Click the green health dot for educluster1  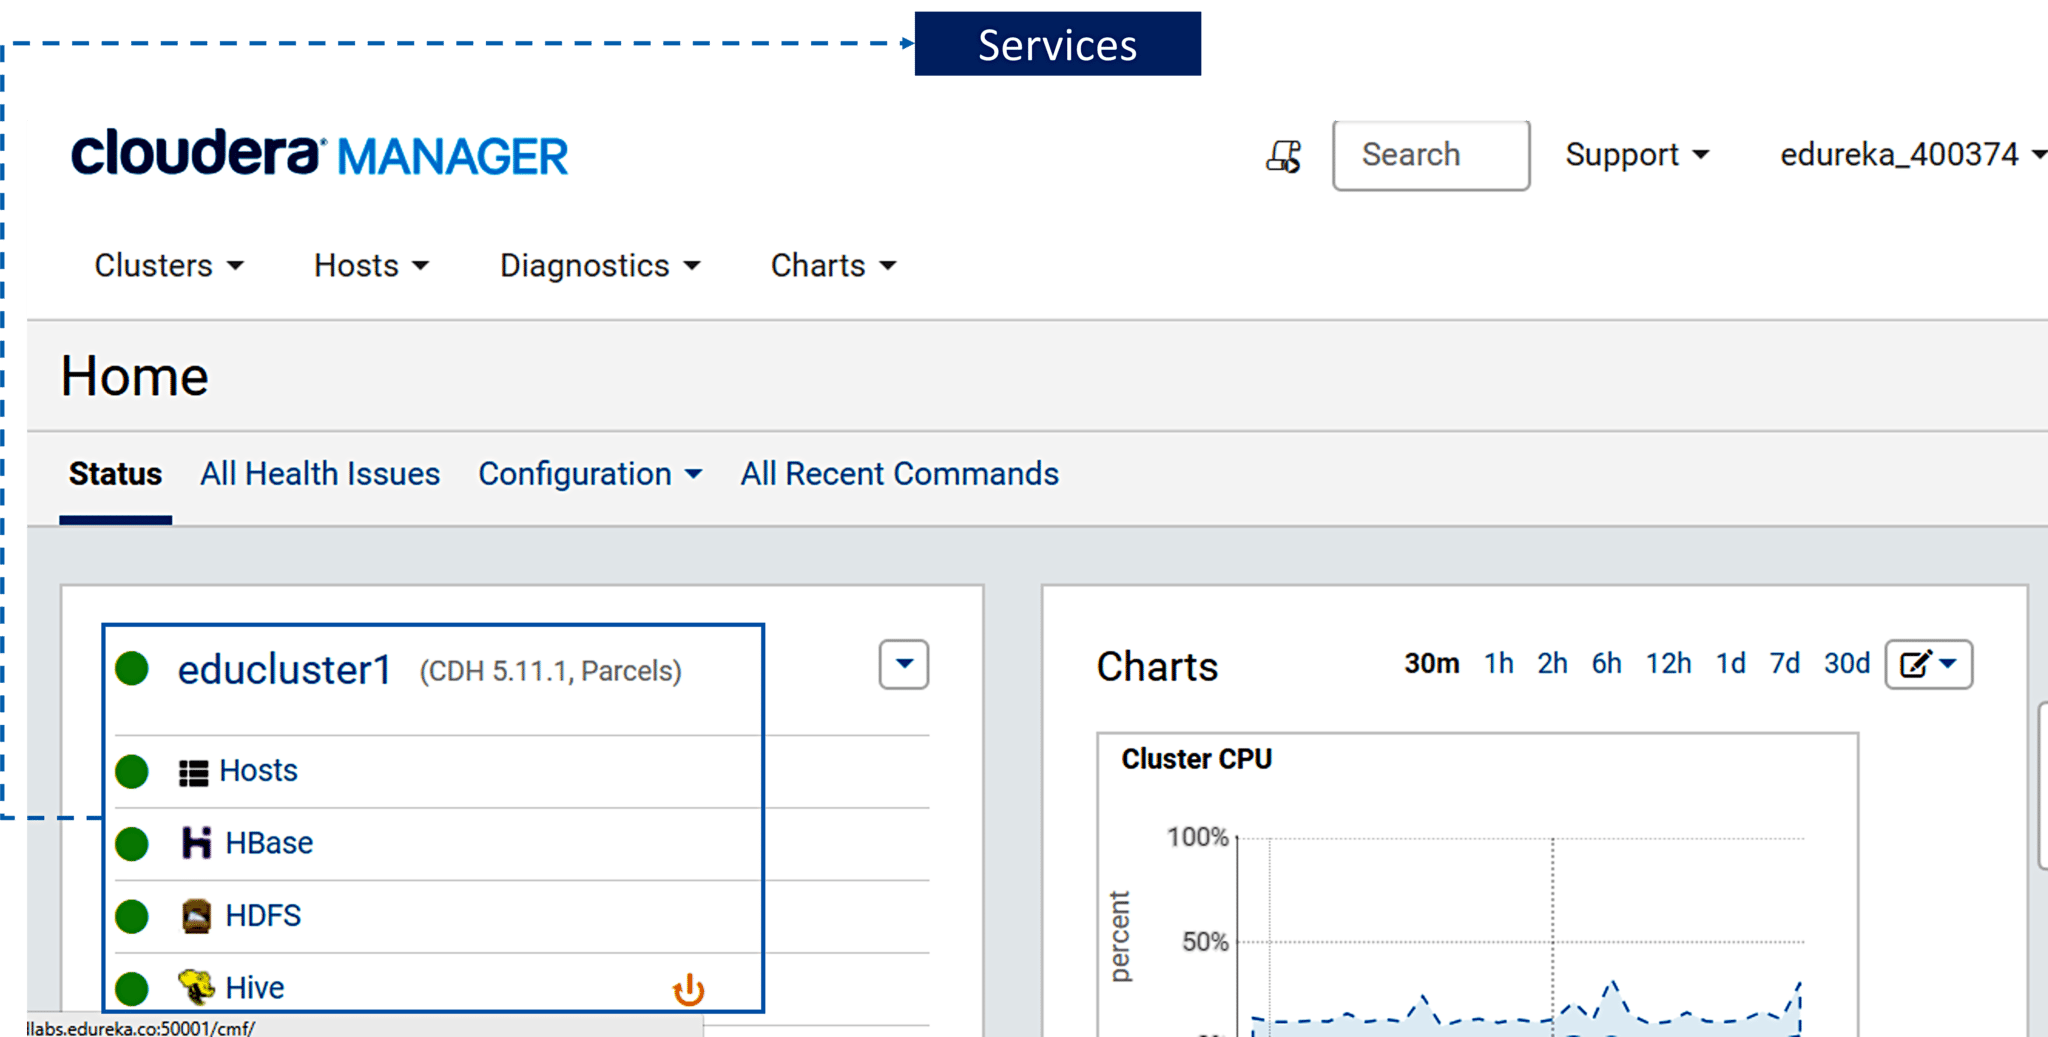click(x=132, y=668)
